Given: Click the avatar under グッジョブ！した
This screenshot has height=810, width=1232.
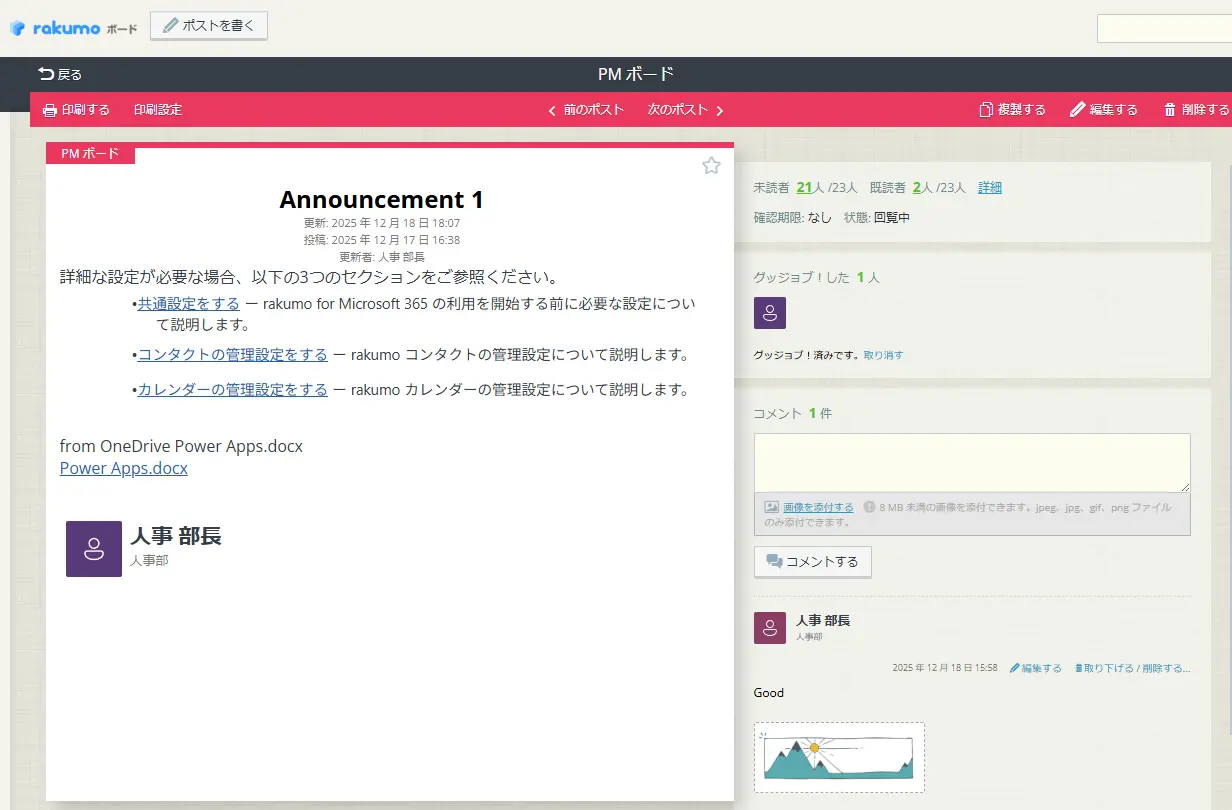Looking at the screenshot, I should pos(770,313).
